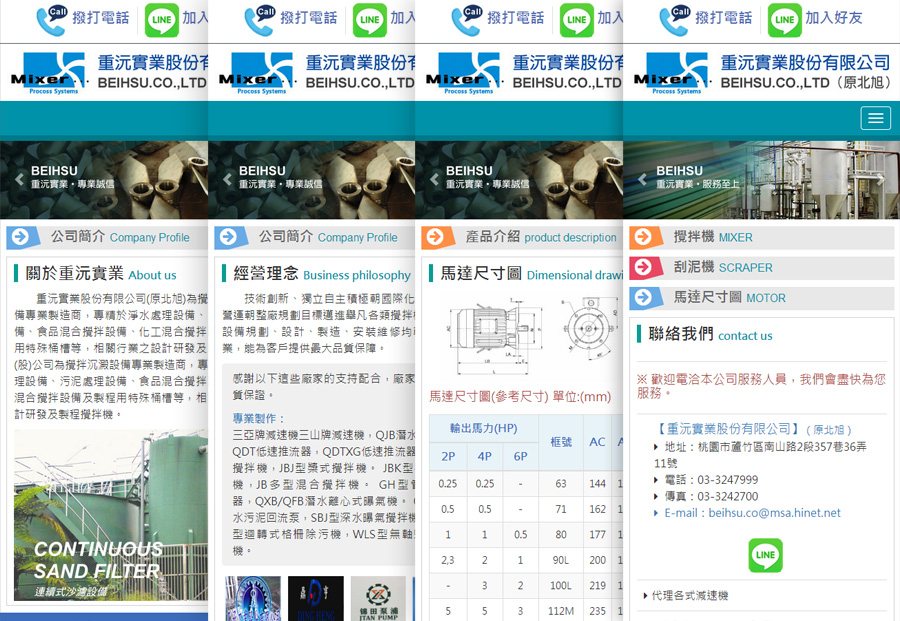
Task: Go to previous banner slide in Business philosophy screen
Action: (227, 180)
